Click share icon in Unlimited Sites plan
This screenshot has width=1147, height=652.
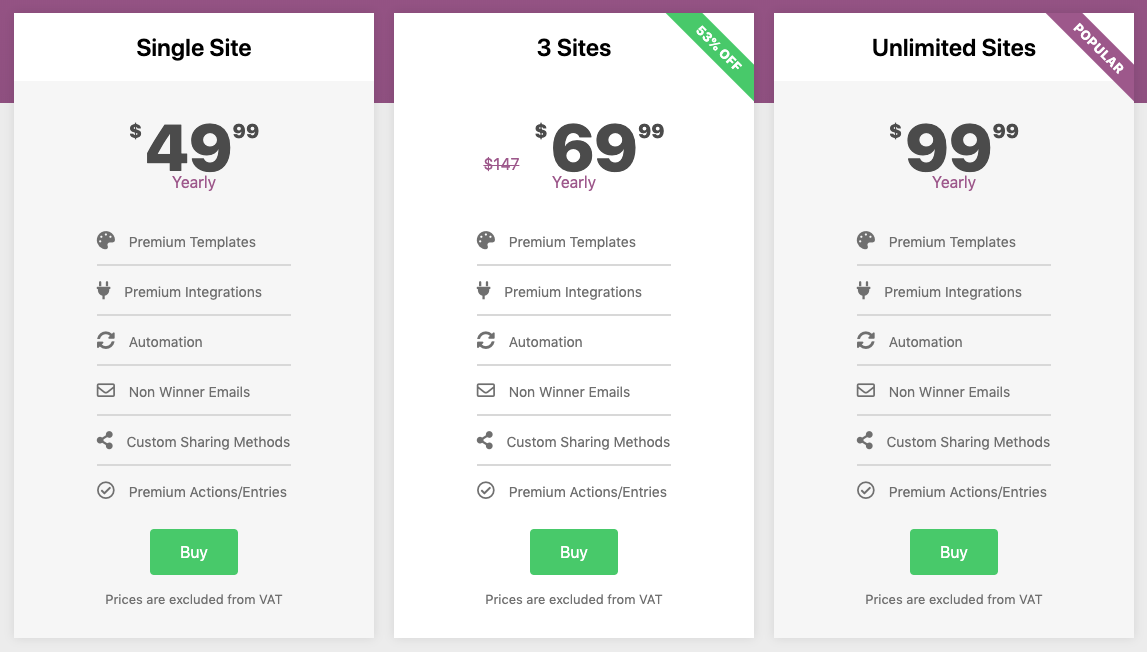coord(865,441)
